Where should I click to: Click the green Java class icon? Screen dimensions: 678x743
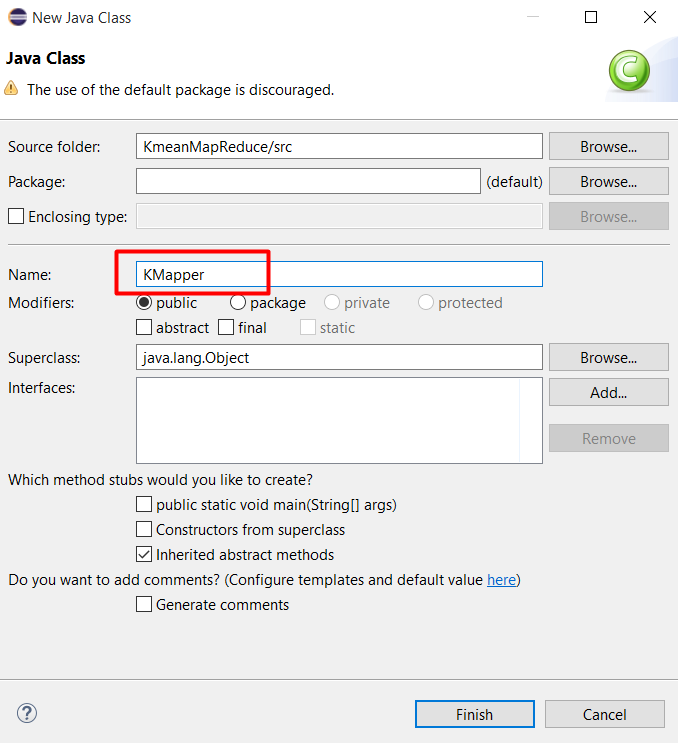coord(629,71)
